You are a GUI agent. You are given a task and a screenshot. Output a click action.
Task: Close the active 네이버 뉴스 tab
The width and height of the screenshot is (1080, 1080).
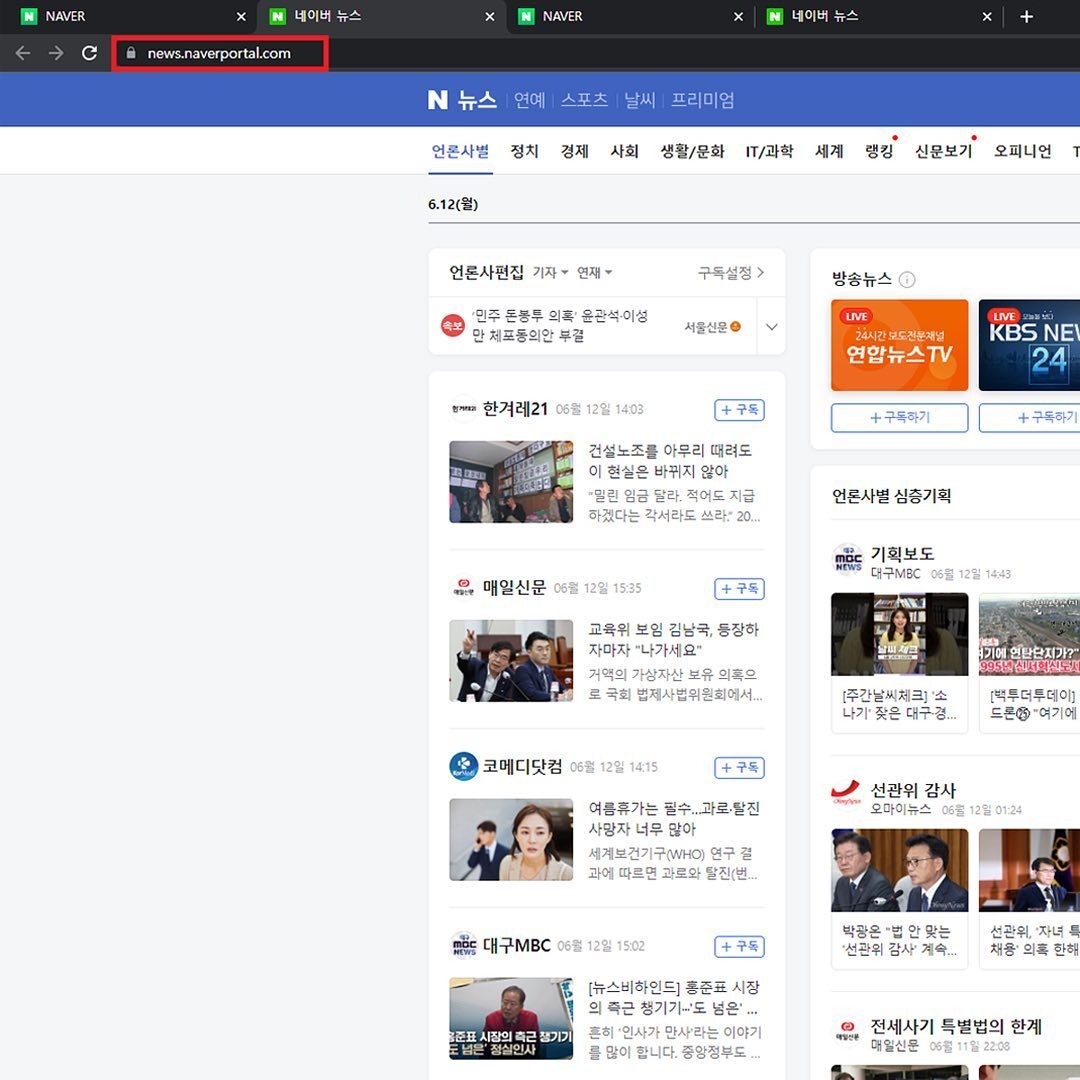coord(490,17)
